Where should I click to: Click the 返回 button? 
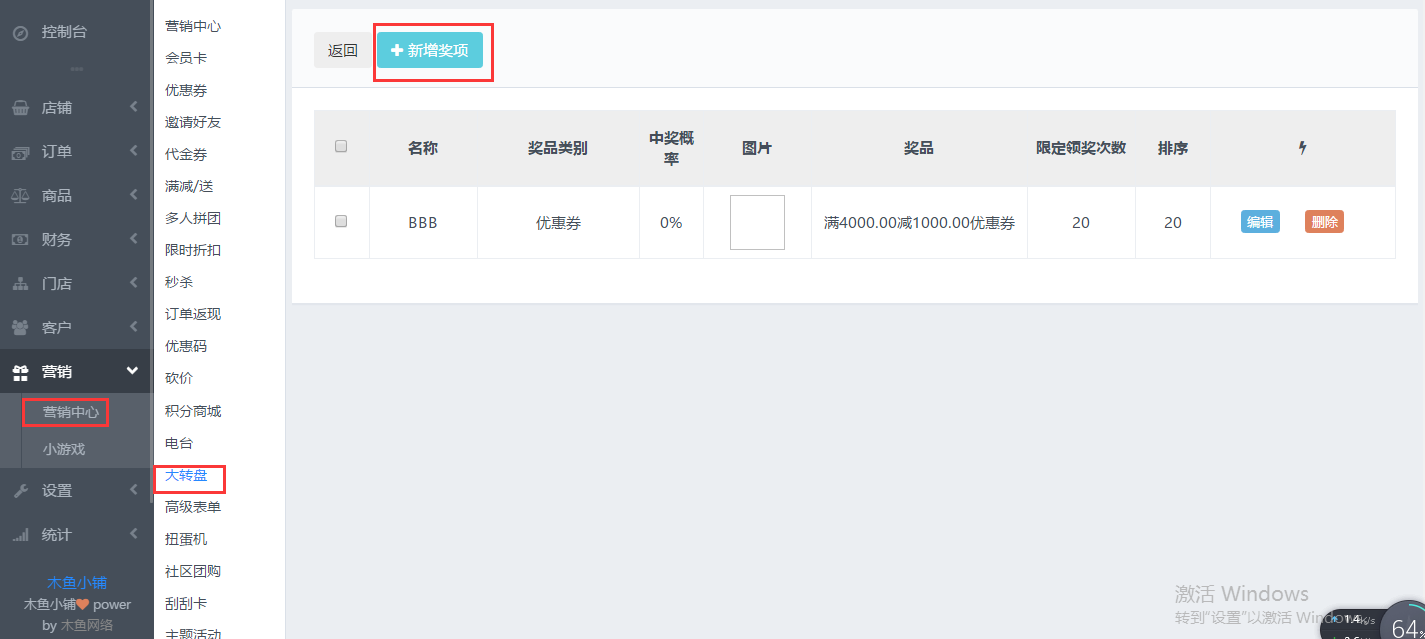click(343, 50)
